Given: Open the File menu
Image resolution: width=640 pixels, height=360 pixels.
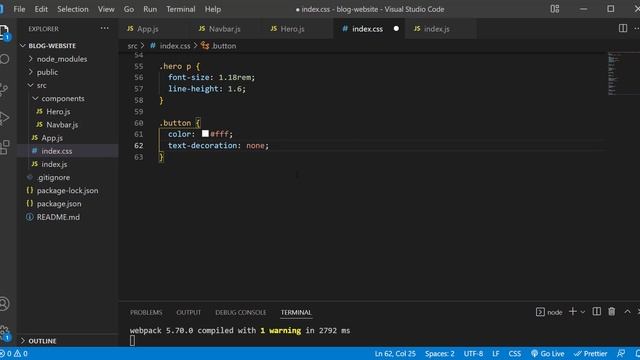Looking at the screenshot, I should pos(19,9).
